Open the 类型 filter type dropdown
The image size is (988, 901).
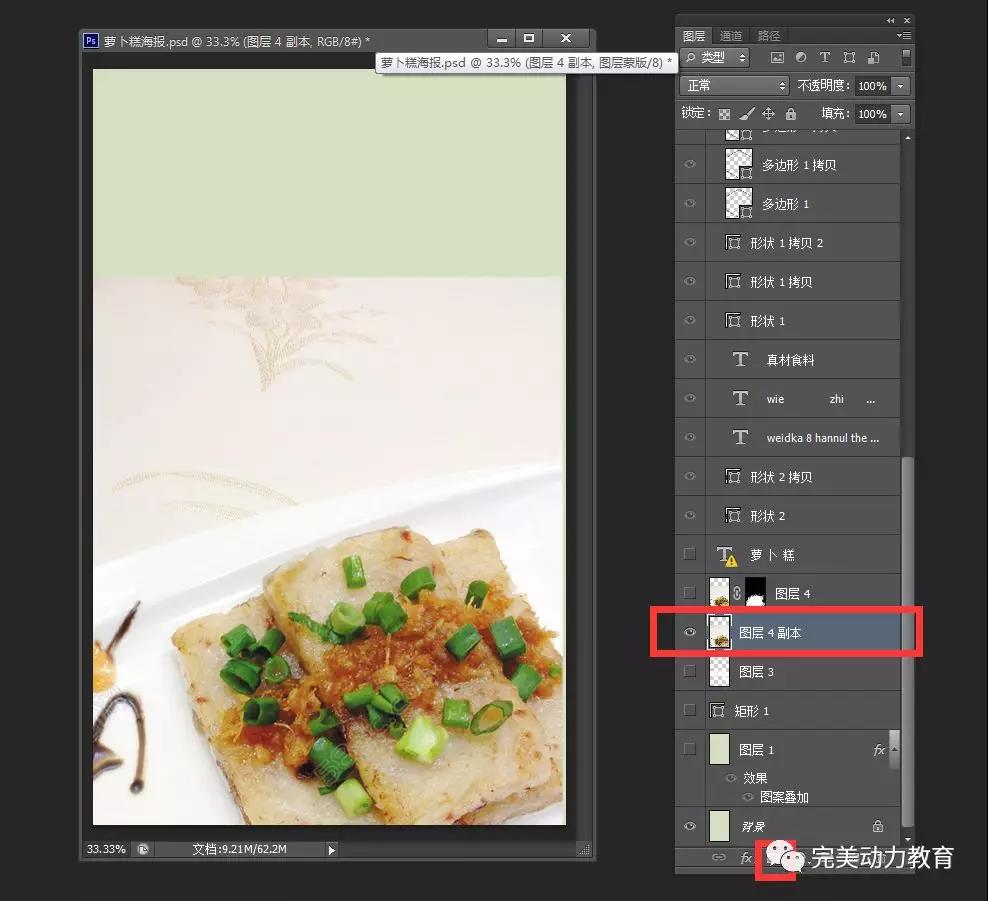click(x=715, y=58)
